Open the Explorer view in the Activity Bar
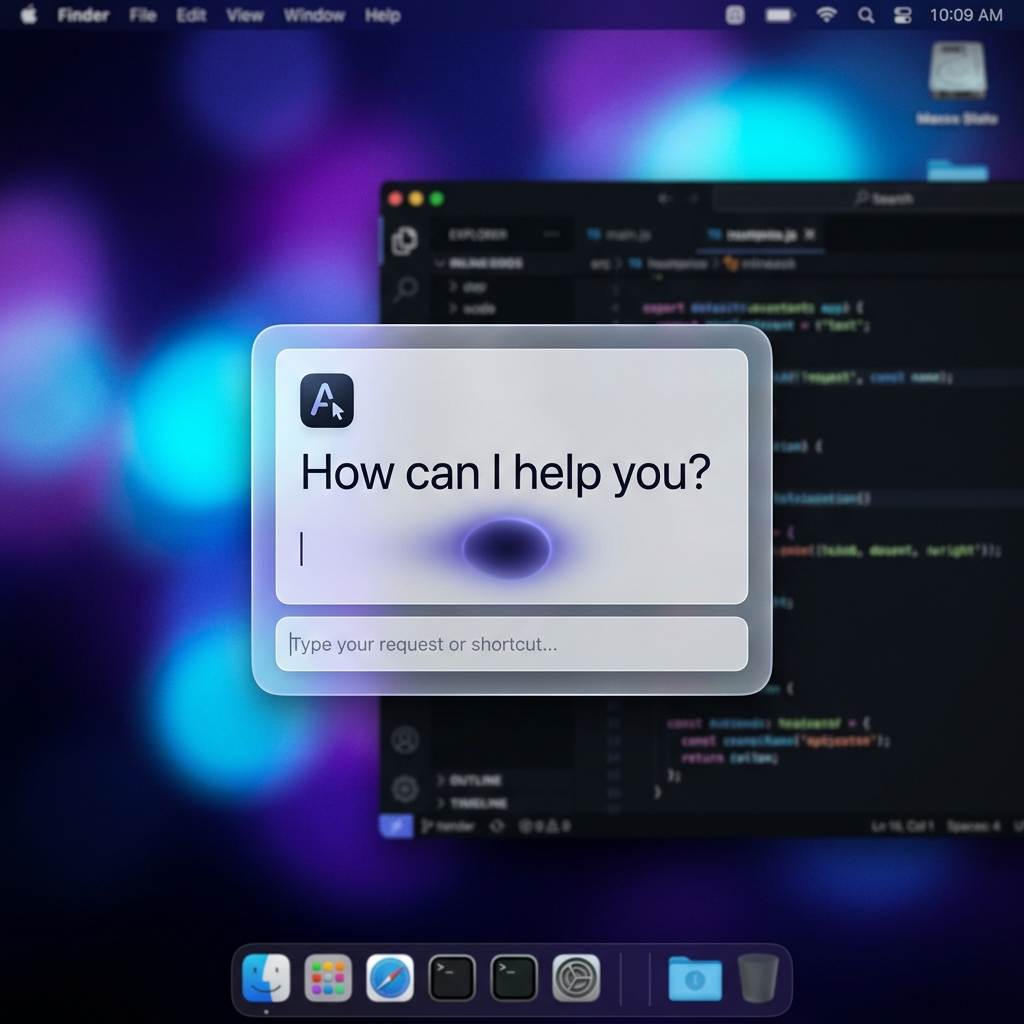 point(405,238)
